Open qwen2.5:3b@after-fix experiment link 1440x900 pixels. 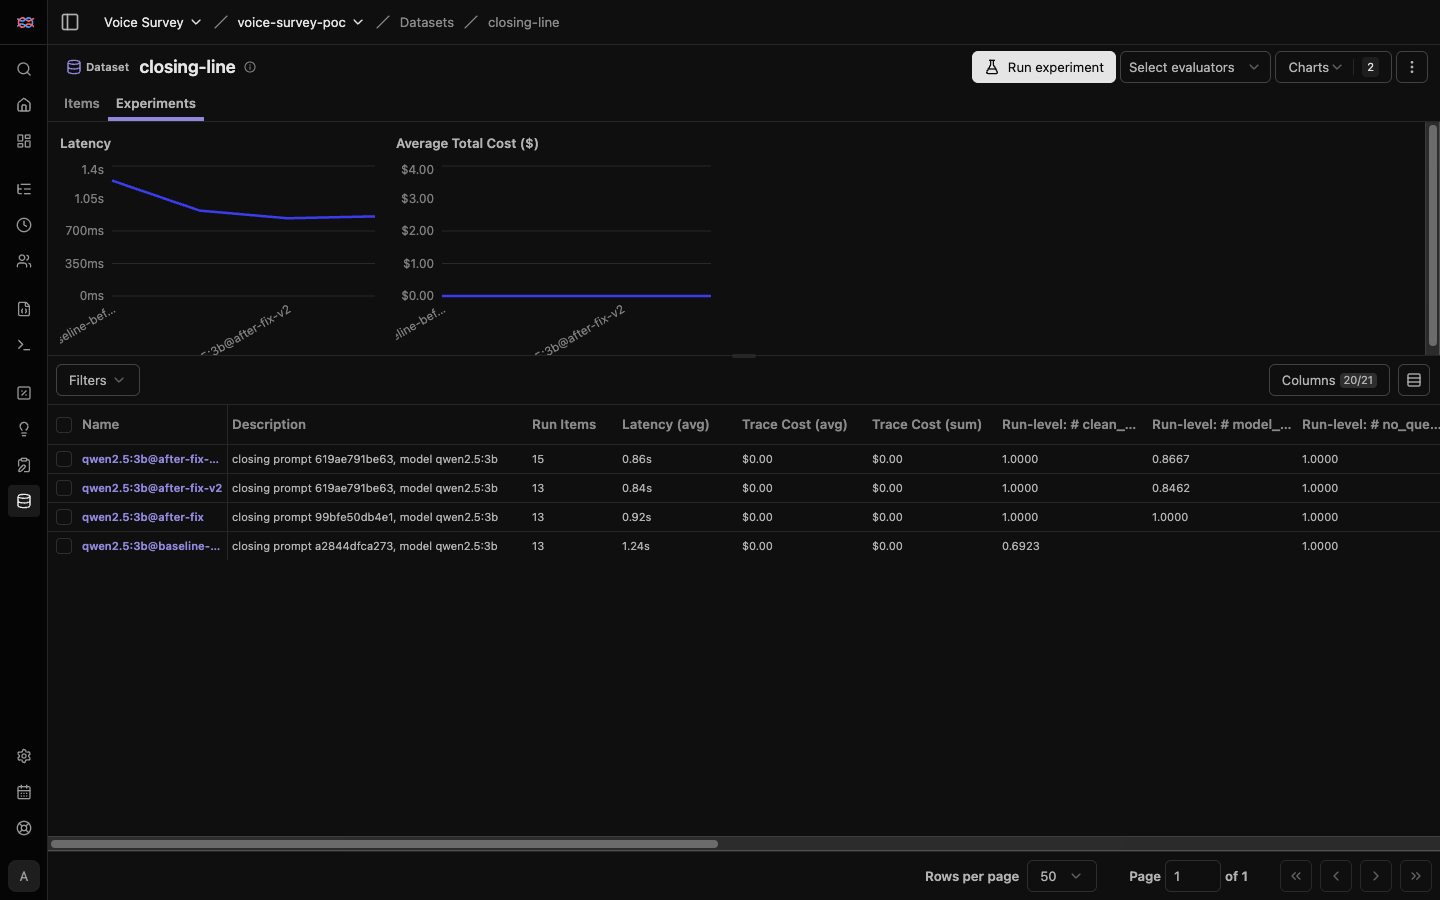point(143,517)
